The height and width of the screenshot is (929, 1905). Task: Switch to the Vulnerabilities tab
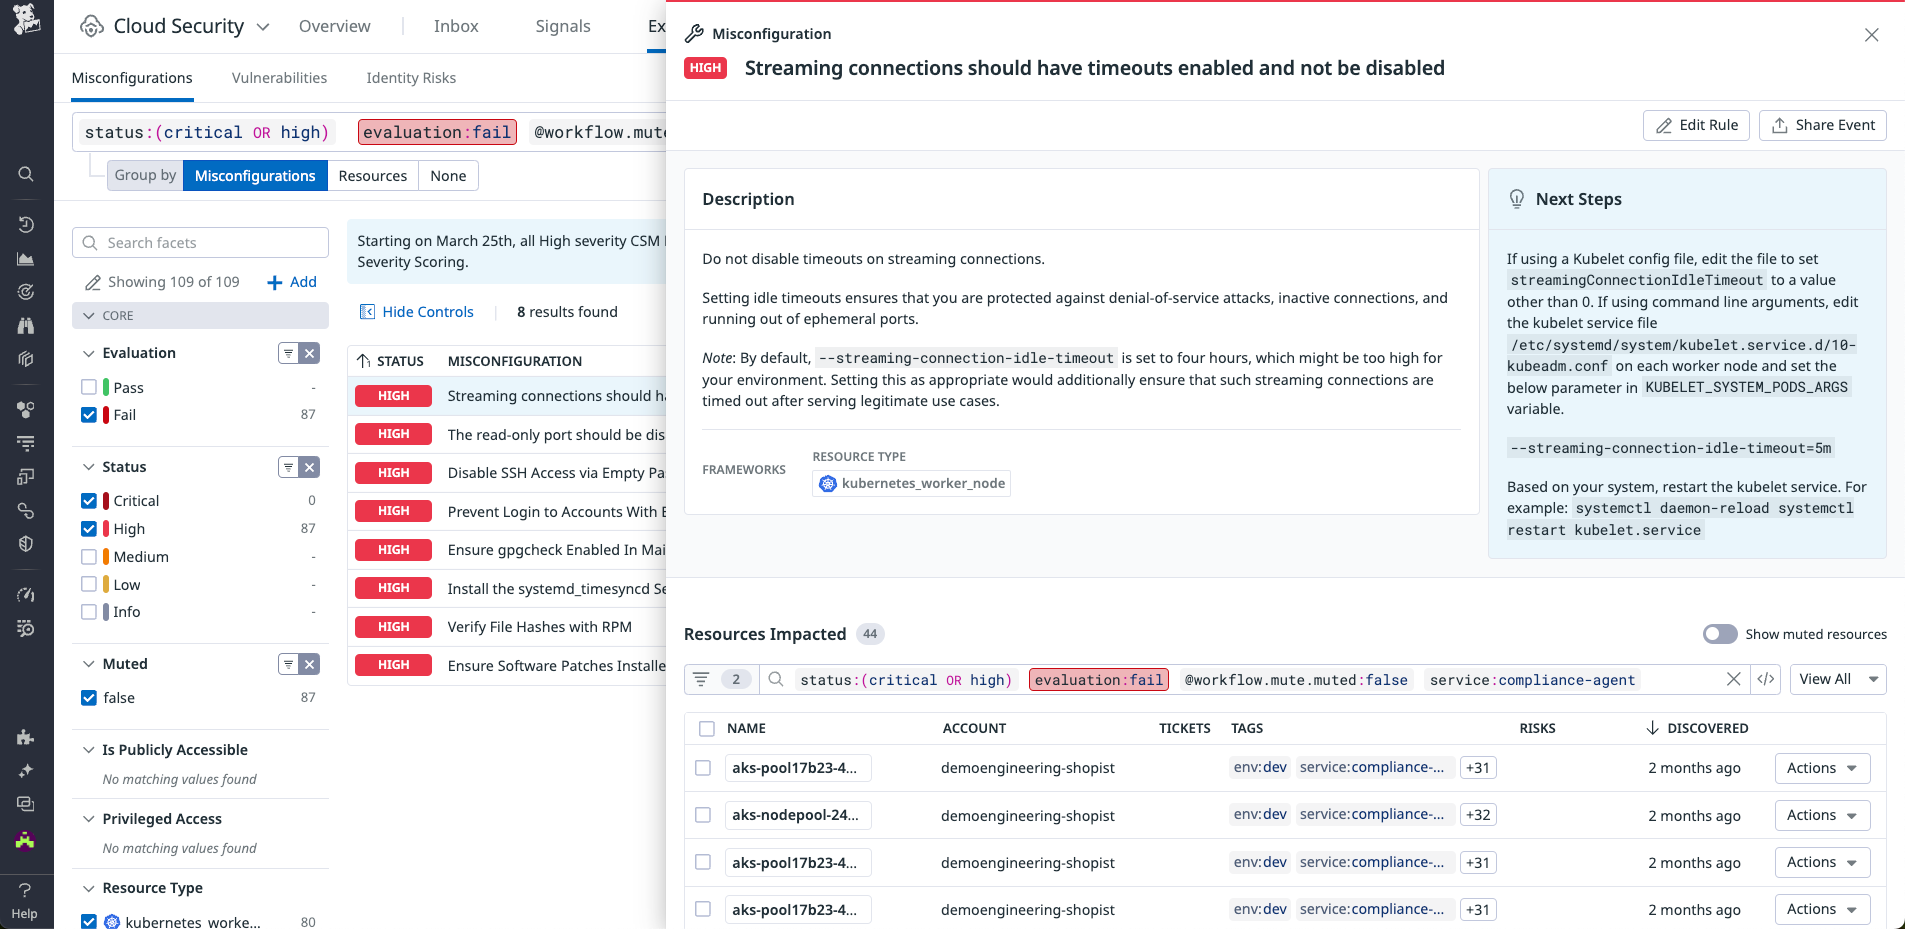click(279, 78)
